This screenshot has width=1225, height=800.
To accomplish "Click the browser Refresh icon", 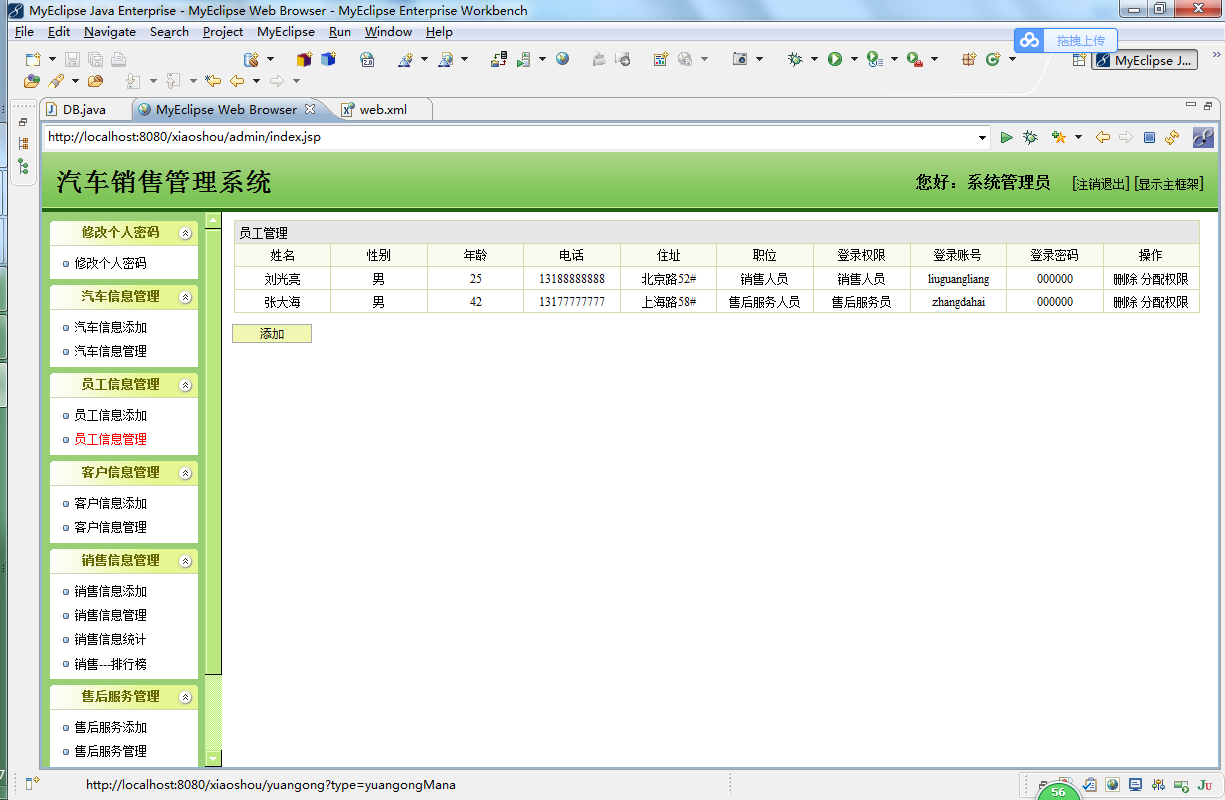I will click(1172, 137).
